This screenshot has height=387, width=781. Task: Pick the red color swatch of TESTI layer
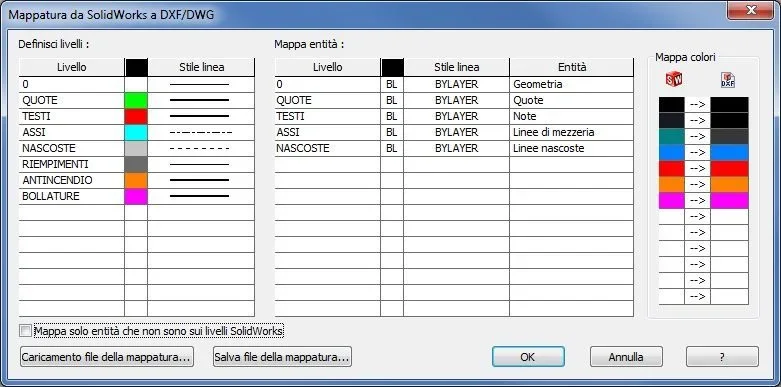(136, 116)
